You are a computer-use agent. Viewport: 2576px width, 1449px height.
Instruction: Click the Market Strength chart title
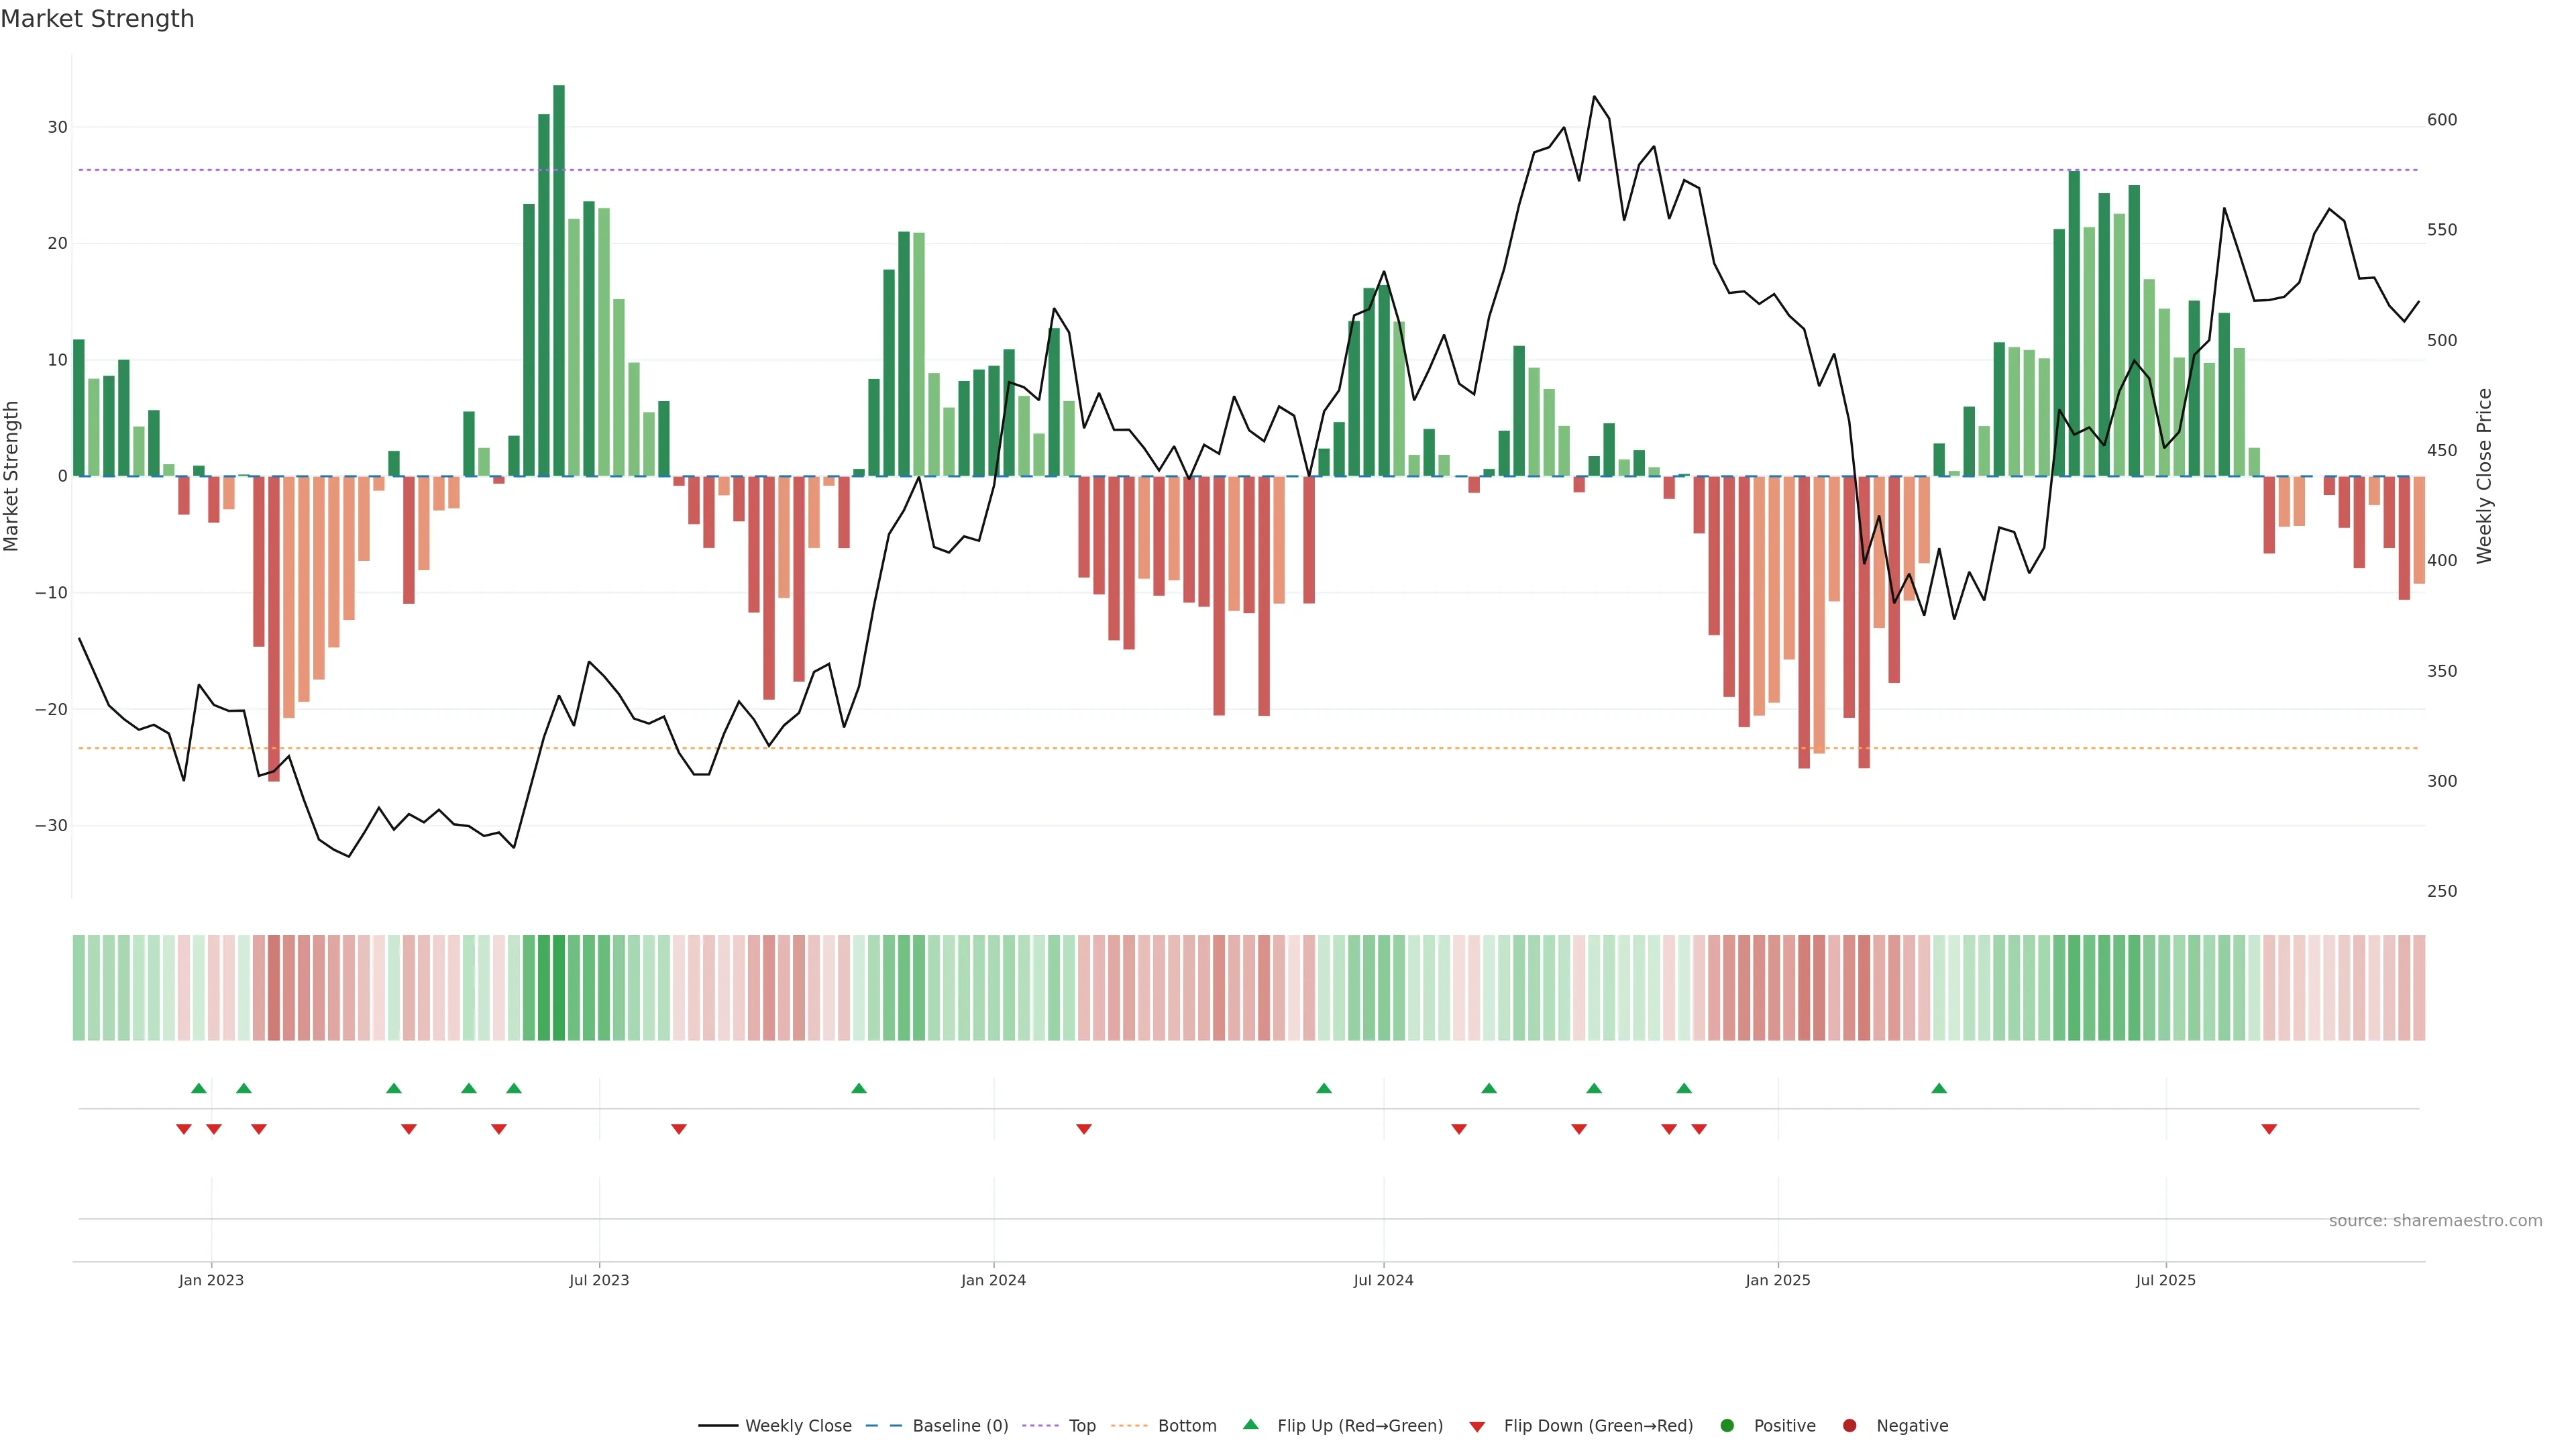pos(97,19)
